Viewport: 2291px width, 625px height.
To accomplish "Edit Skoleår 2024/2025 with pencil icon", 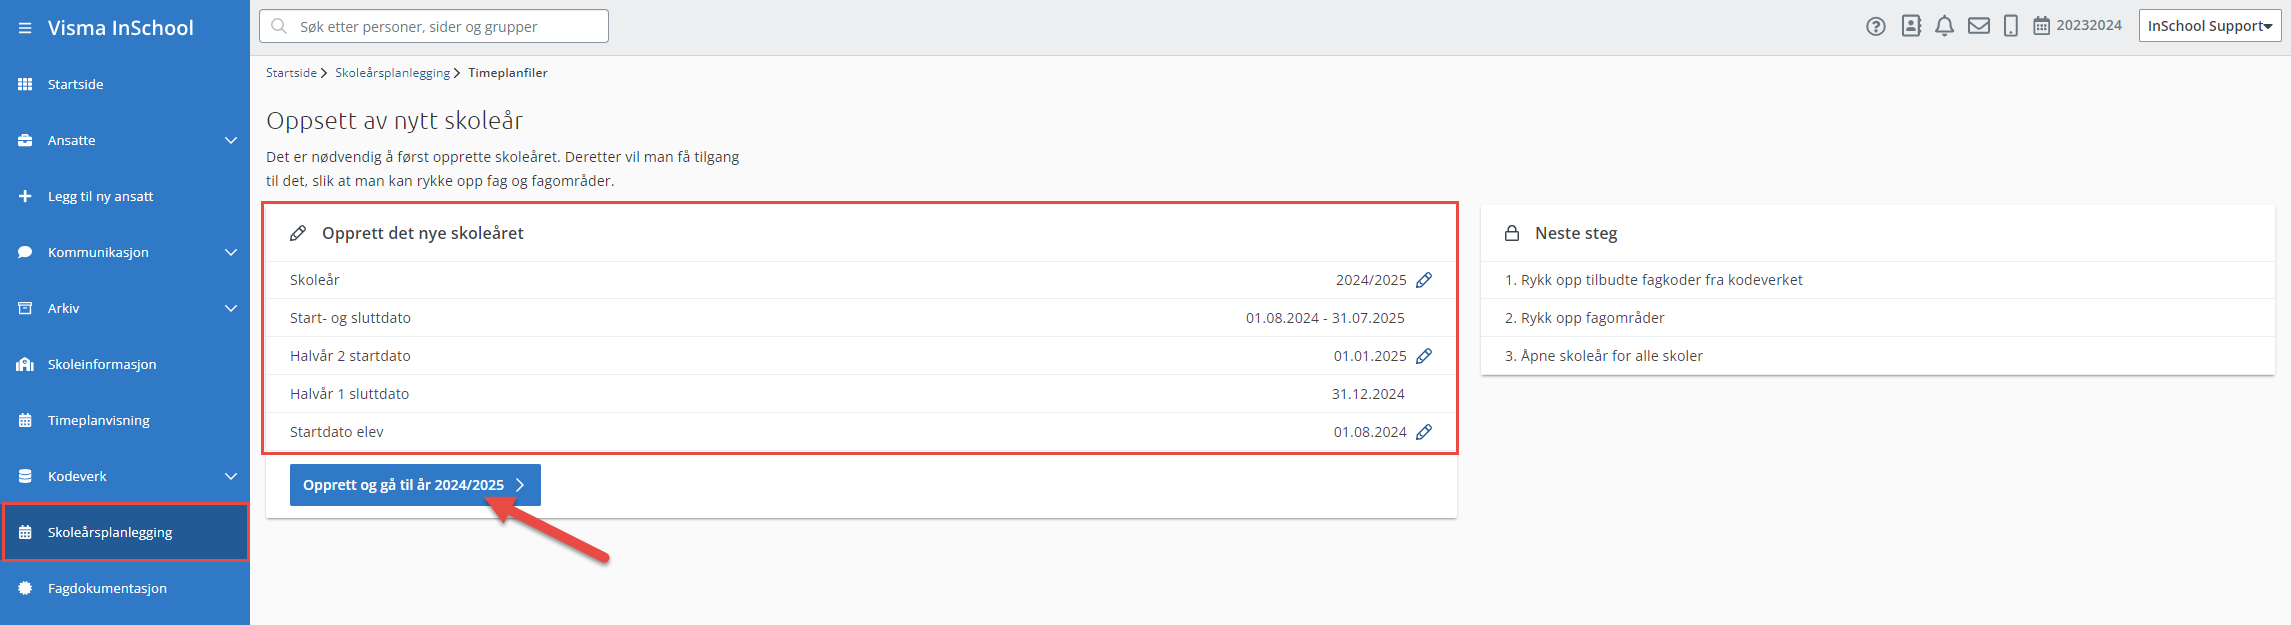I will [x=1424, y=280].
